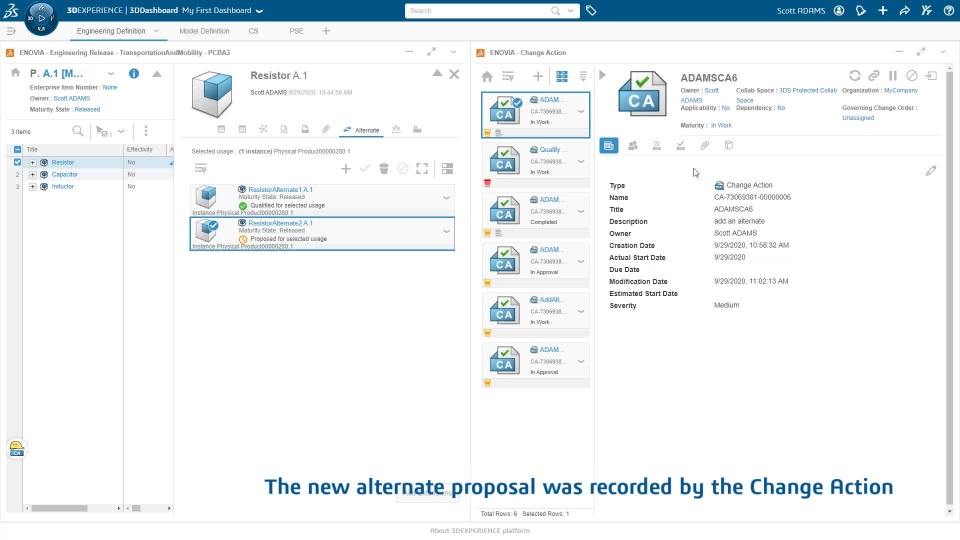Search the 3 items list
This screenshot has height=540, width=960.
point(78,131)
